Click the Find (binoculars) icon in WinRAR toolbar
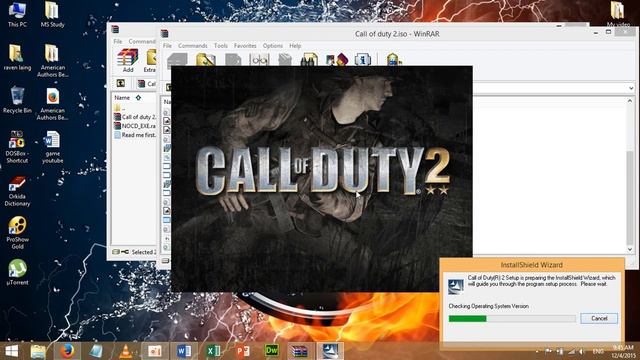Viewport: 640px width, 360px height. 309,60
